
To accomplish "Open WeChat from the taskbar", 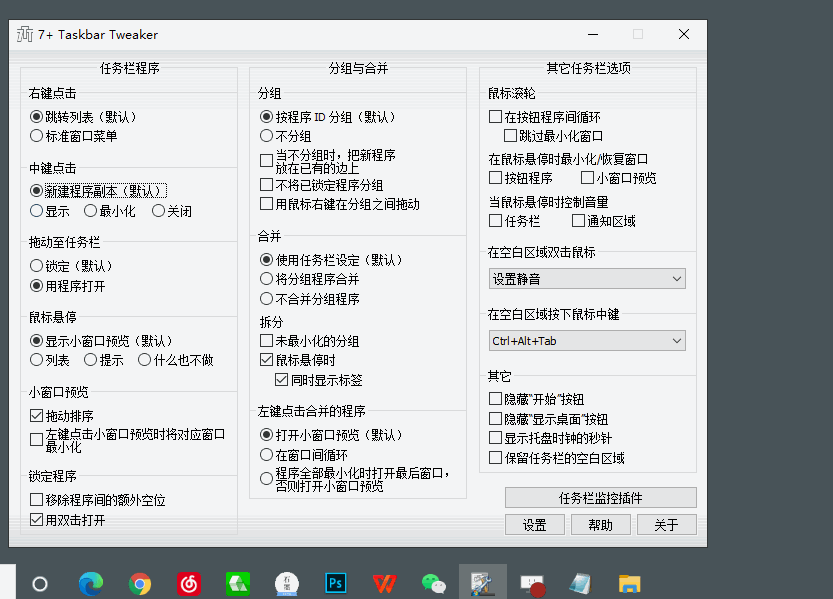I will pyautogui.click(x=434, y=583).
